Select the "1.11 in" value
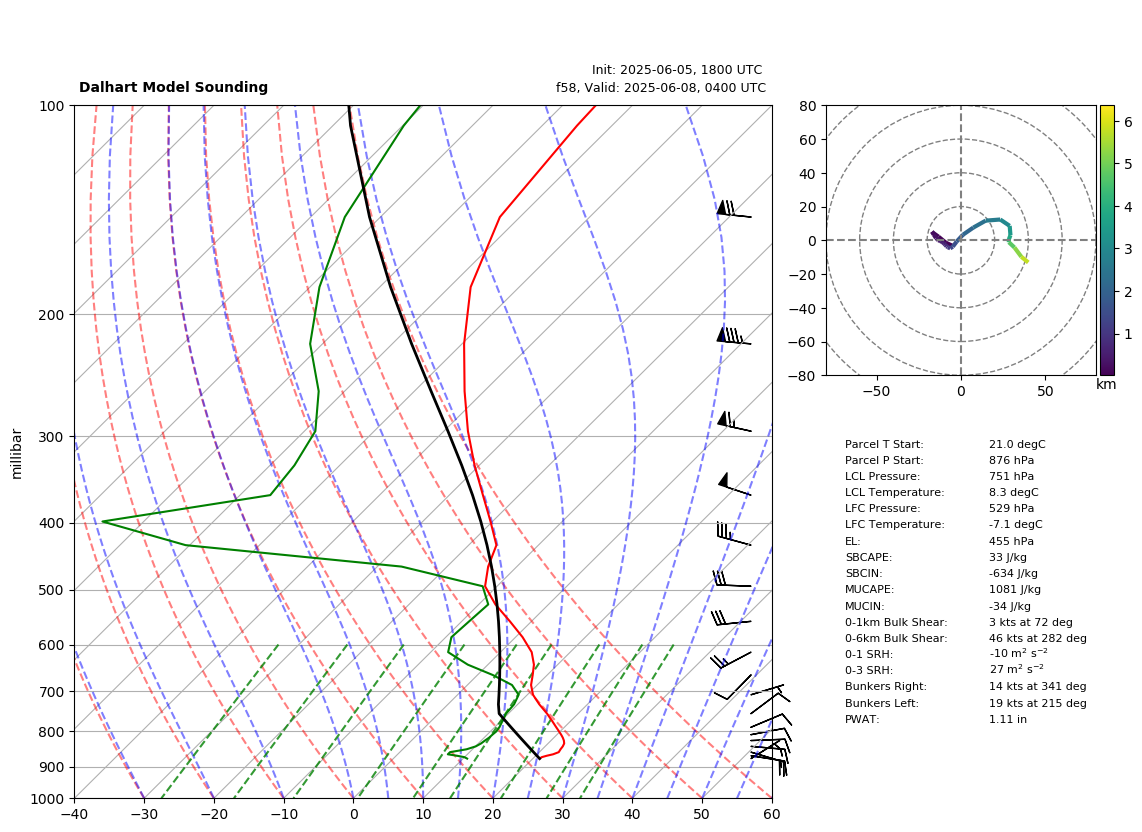This screenshot has height=832, width=1142. point(1008,719)
